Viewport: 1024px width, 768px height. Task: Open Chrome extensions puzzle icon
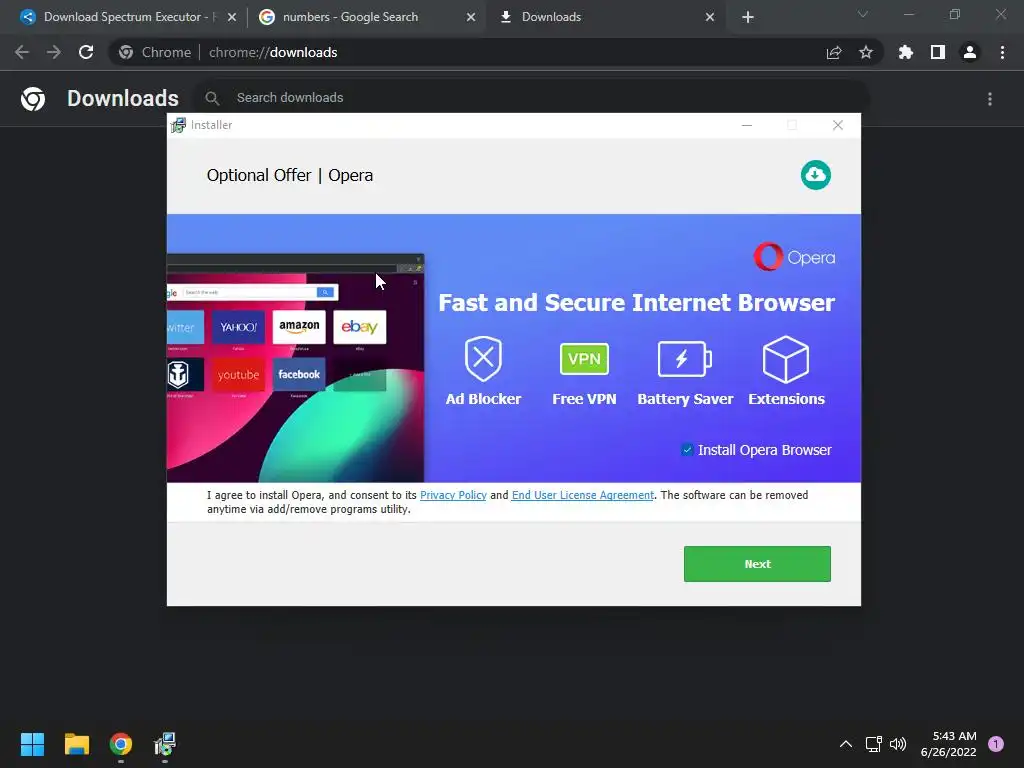pyautogui.click(x=906, y=52)
